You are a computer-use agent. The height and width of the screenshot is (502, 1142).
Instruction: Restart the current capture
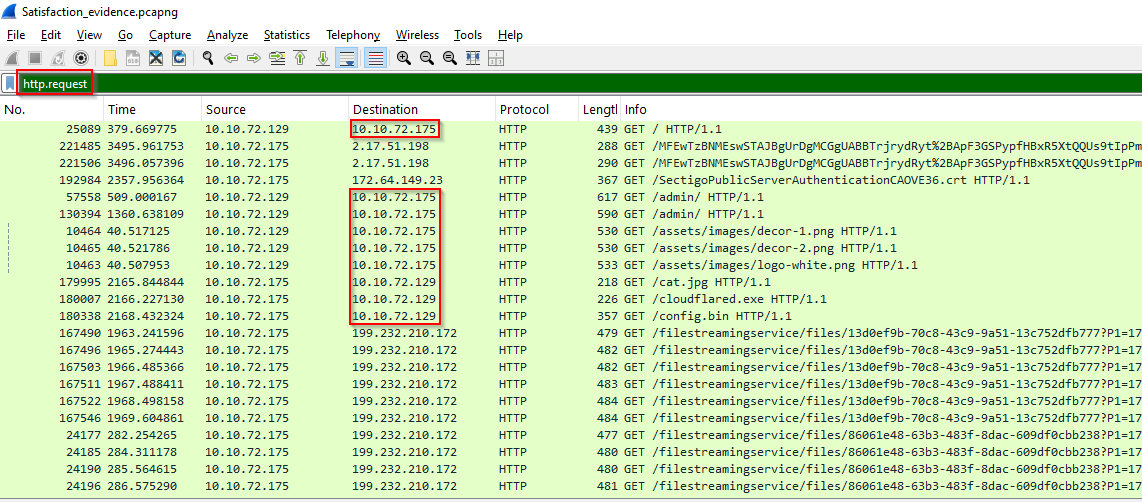click(58, 58)
